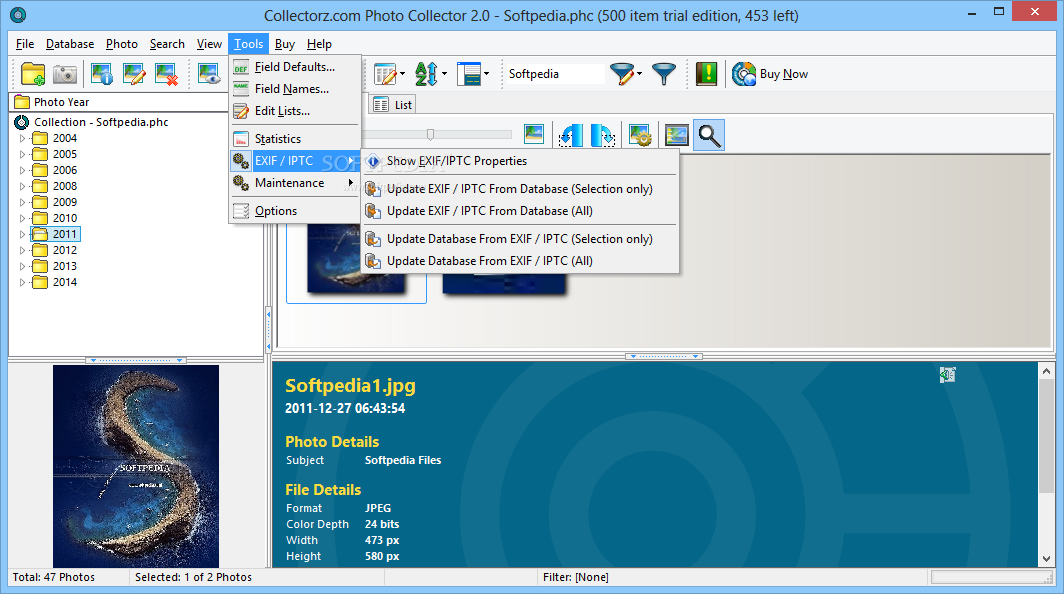Select Update Database From EXIF / IPTC (All)
The height and width of the screenshot is (594, 1064).
520,261
